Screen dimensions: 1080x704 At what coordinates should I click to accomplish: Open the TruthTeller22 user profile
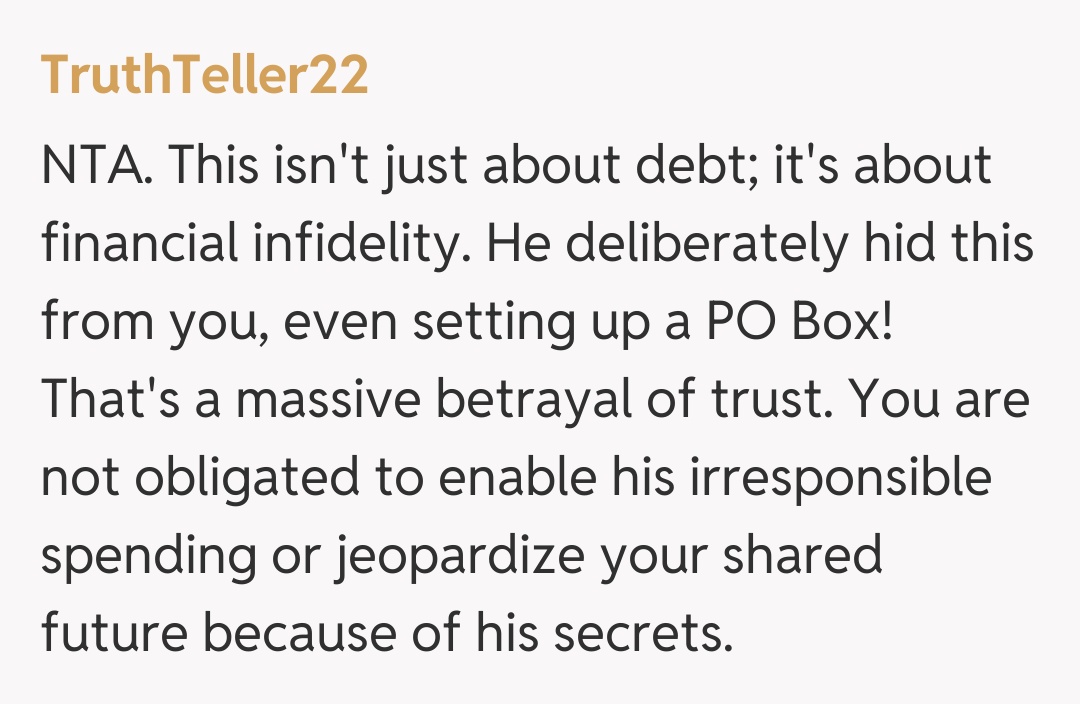coord(204,76)
